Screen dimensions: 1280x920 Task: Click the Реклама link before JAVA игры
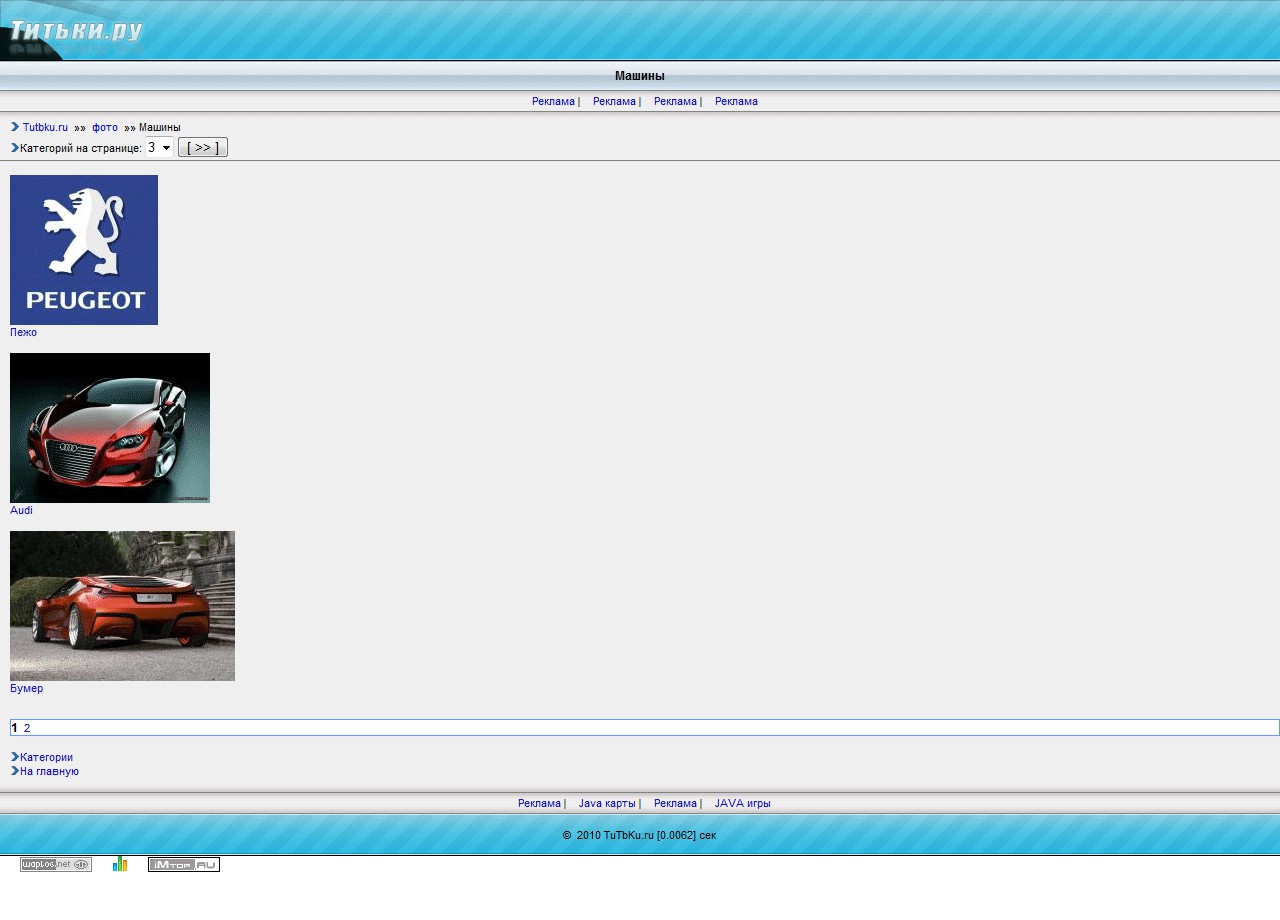point(675,803)
